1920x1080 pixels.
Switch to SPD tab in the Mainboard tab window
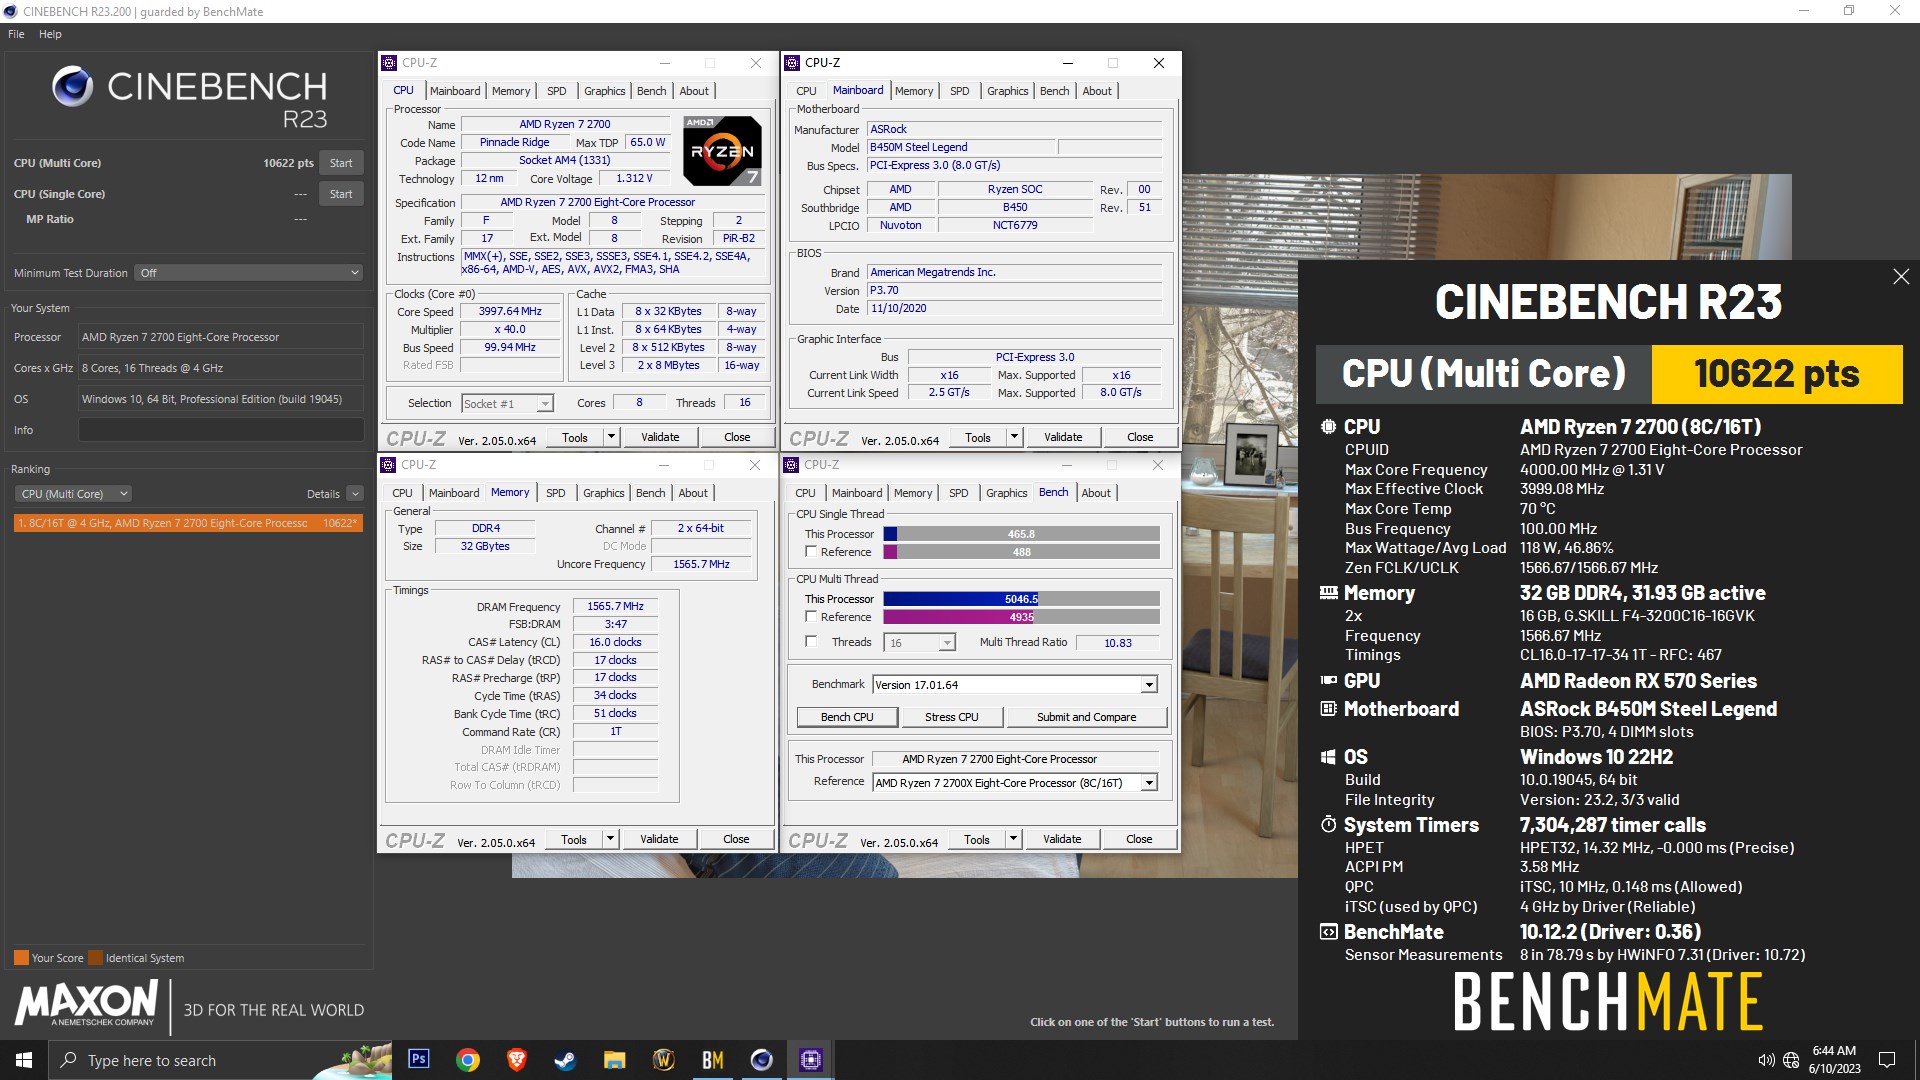click(x=960, y=91)
